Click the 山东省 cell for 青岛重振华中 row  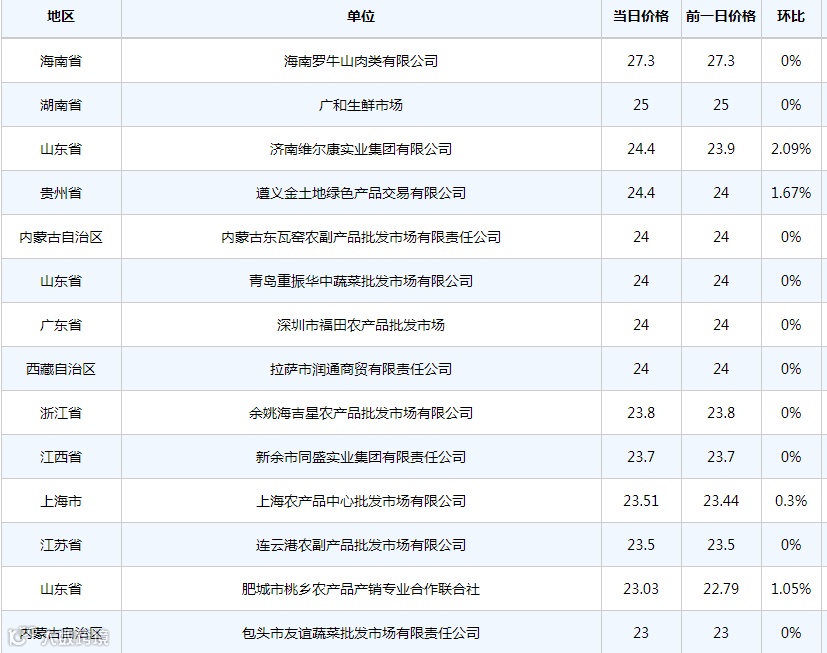tap(61, 281)
